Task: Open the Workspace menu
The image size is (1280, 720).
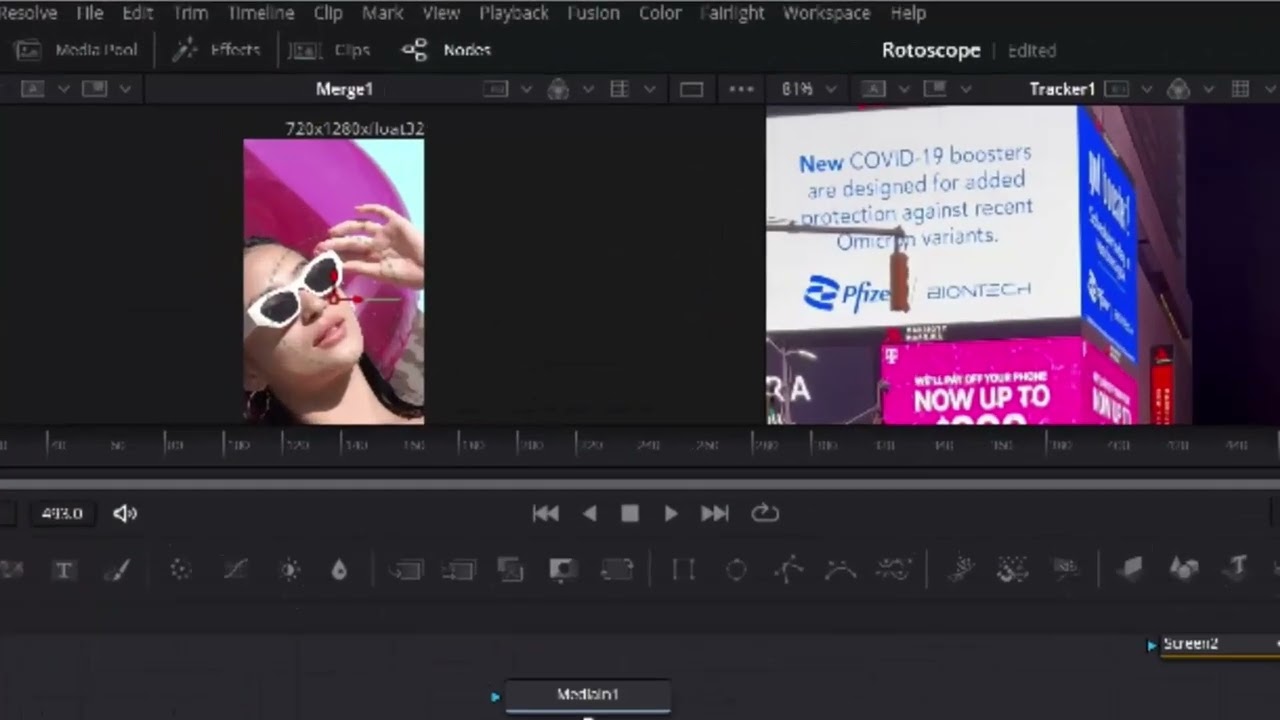Action: point(826,13)
